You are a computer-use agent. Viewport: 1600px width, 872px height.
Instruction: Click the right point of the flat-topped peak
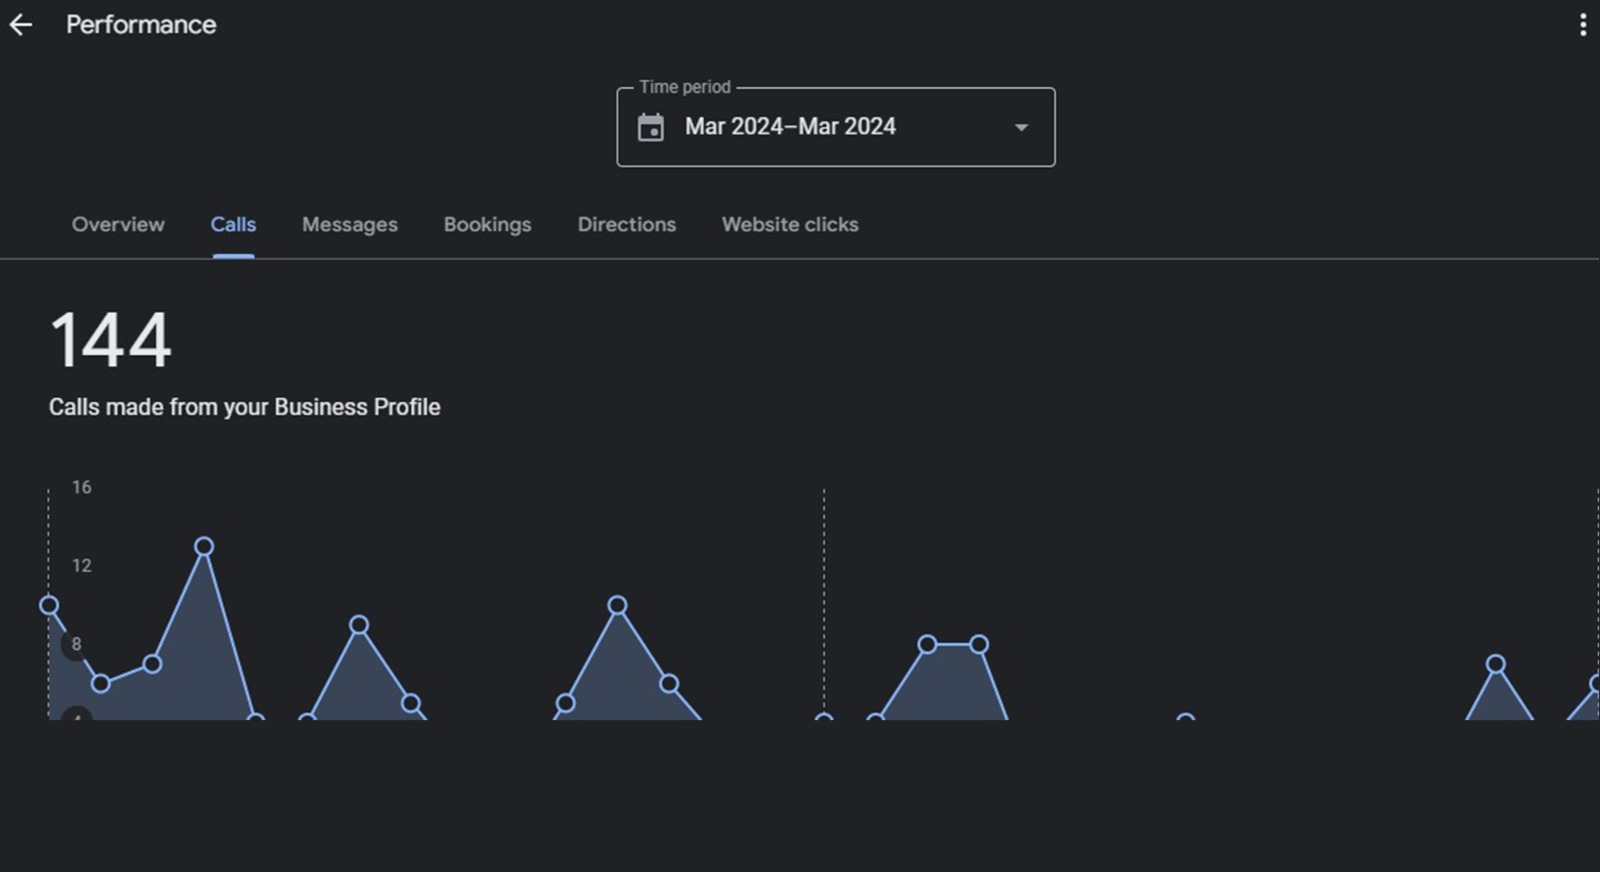pyautogui.click(x=979, y=645)
